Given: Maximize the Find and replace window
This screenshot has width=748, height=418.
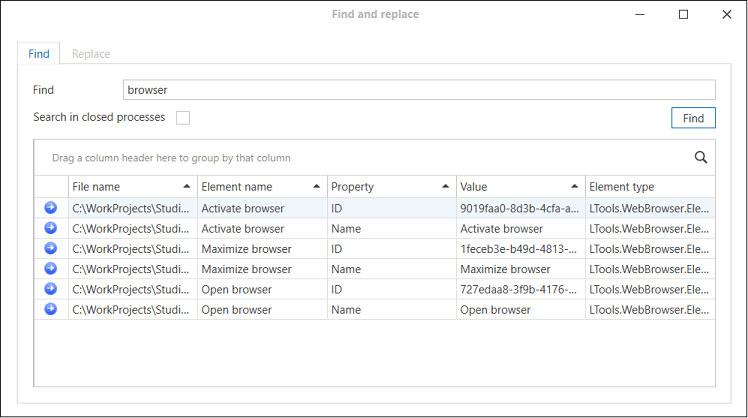Looking at the screenshot, I should click(x=684, y=15).
